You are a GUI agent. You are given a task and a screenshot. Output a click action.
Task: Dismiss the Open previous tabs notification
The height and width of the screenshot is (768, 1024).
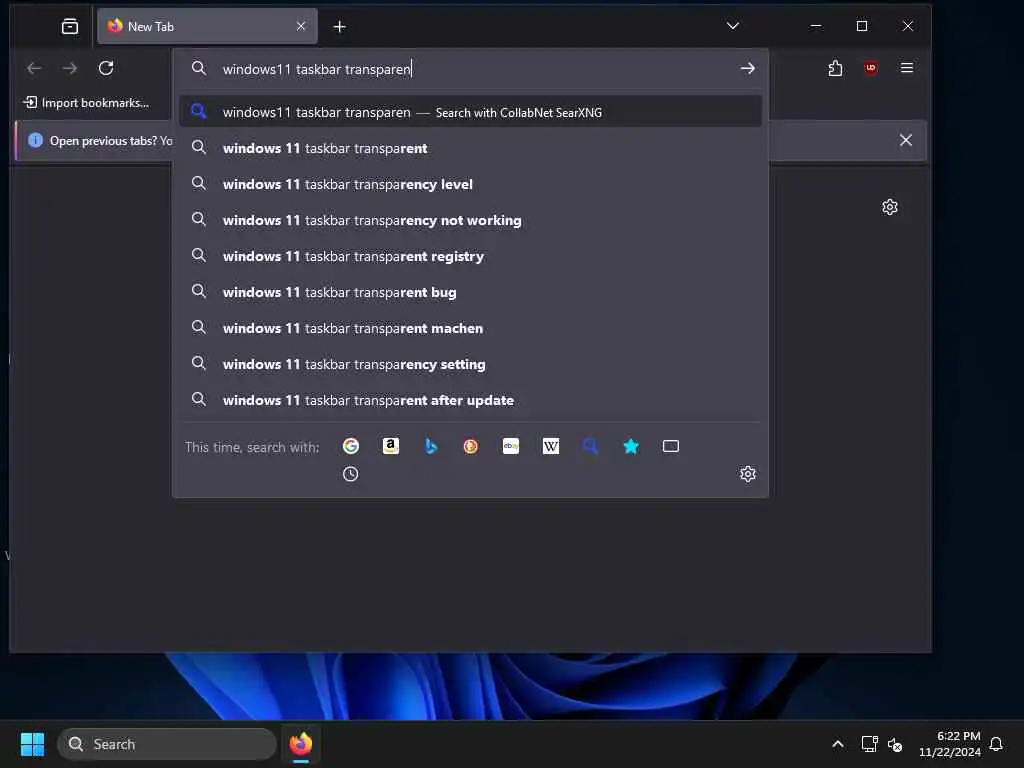click(x=906, y=140)
